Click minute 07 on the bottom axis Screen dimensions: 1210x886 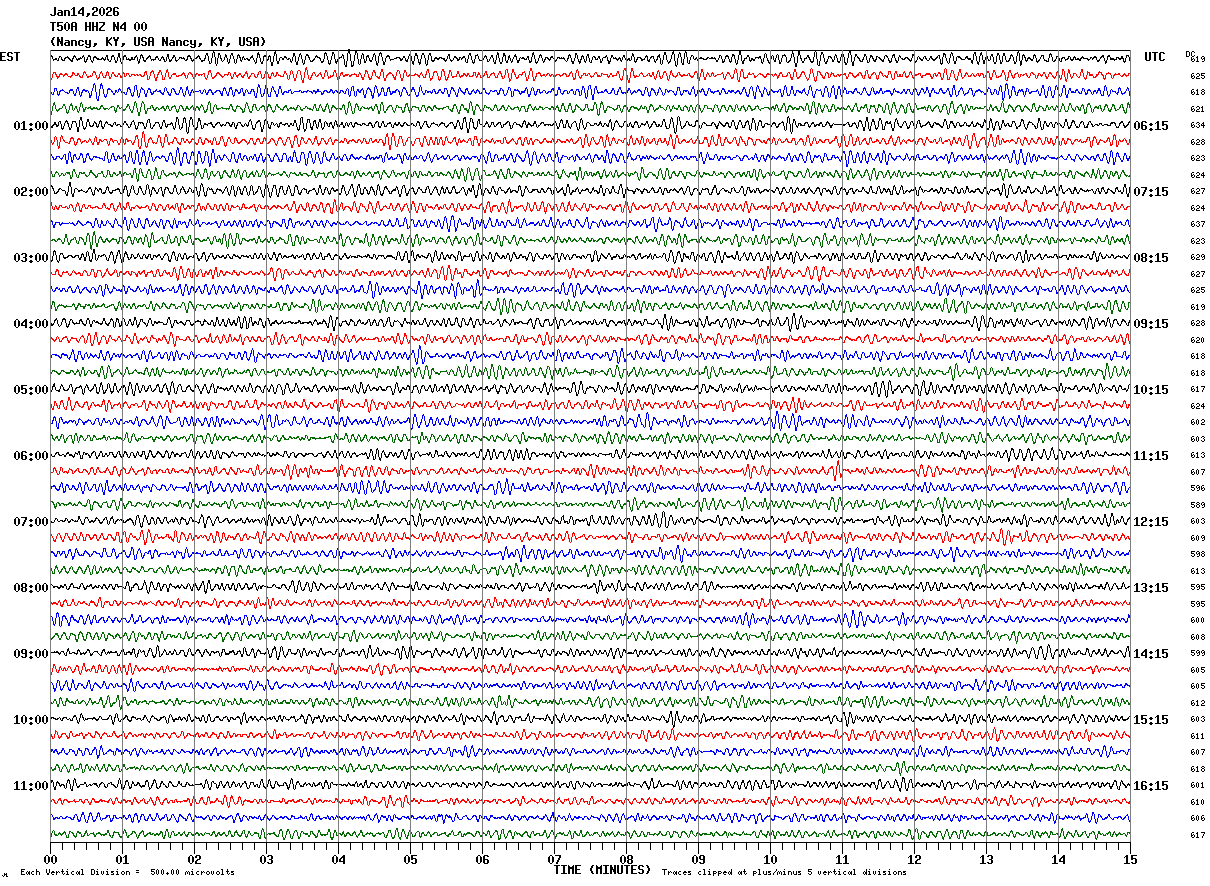click(x=554, y=859)
